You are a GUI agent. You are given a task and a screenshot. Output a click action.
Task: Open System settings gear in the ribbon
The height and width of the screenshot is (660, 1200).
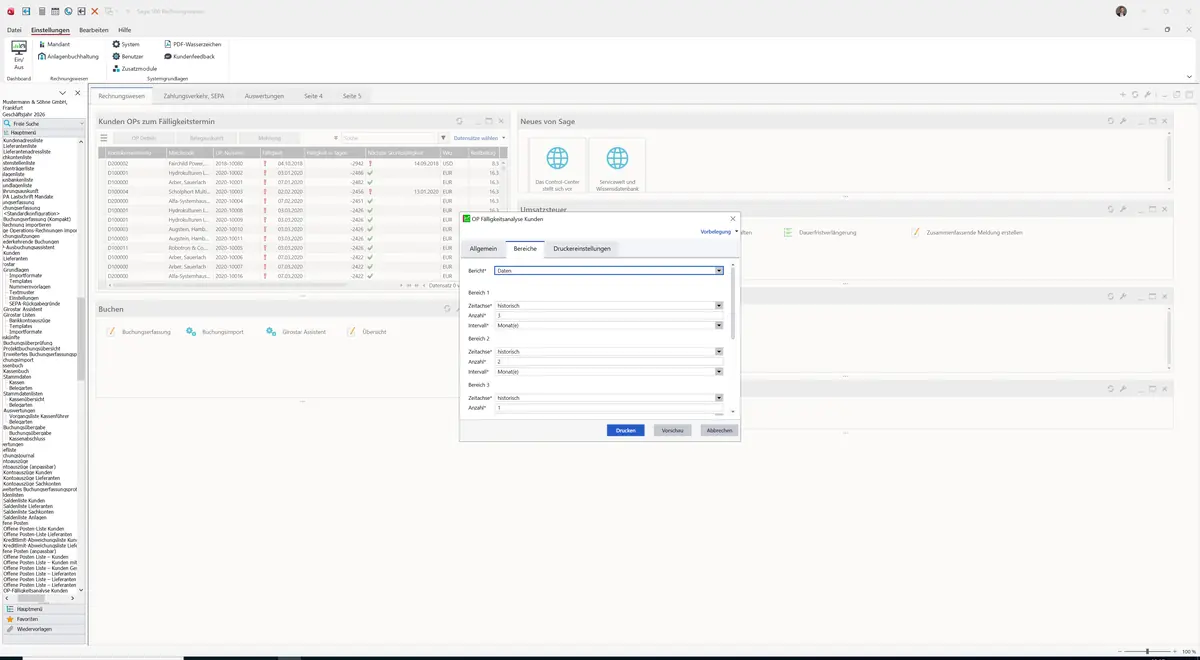pyautogui.click(x=126, y=44)
